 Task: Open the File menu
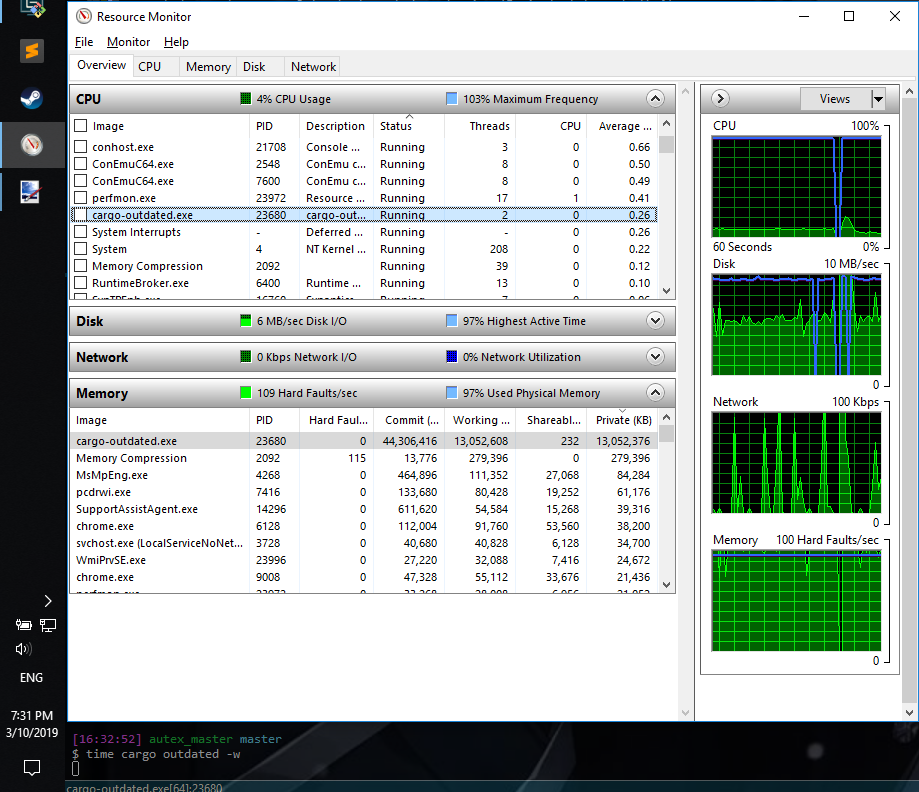(84, 42)
